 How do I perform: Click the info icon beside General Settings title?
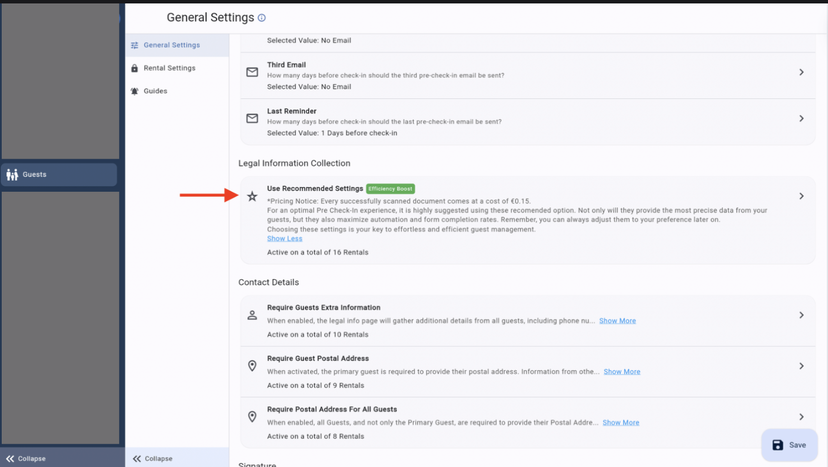pos(262,18)
